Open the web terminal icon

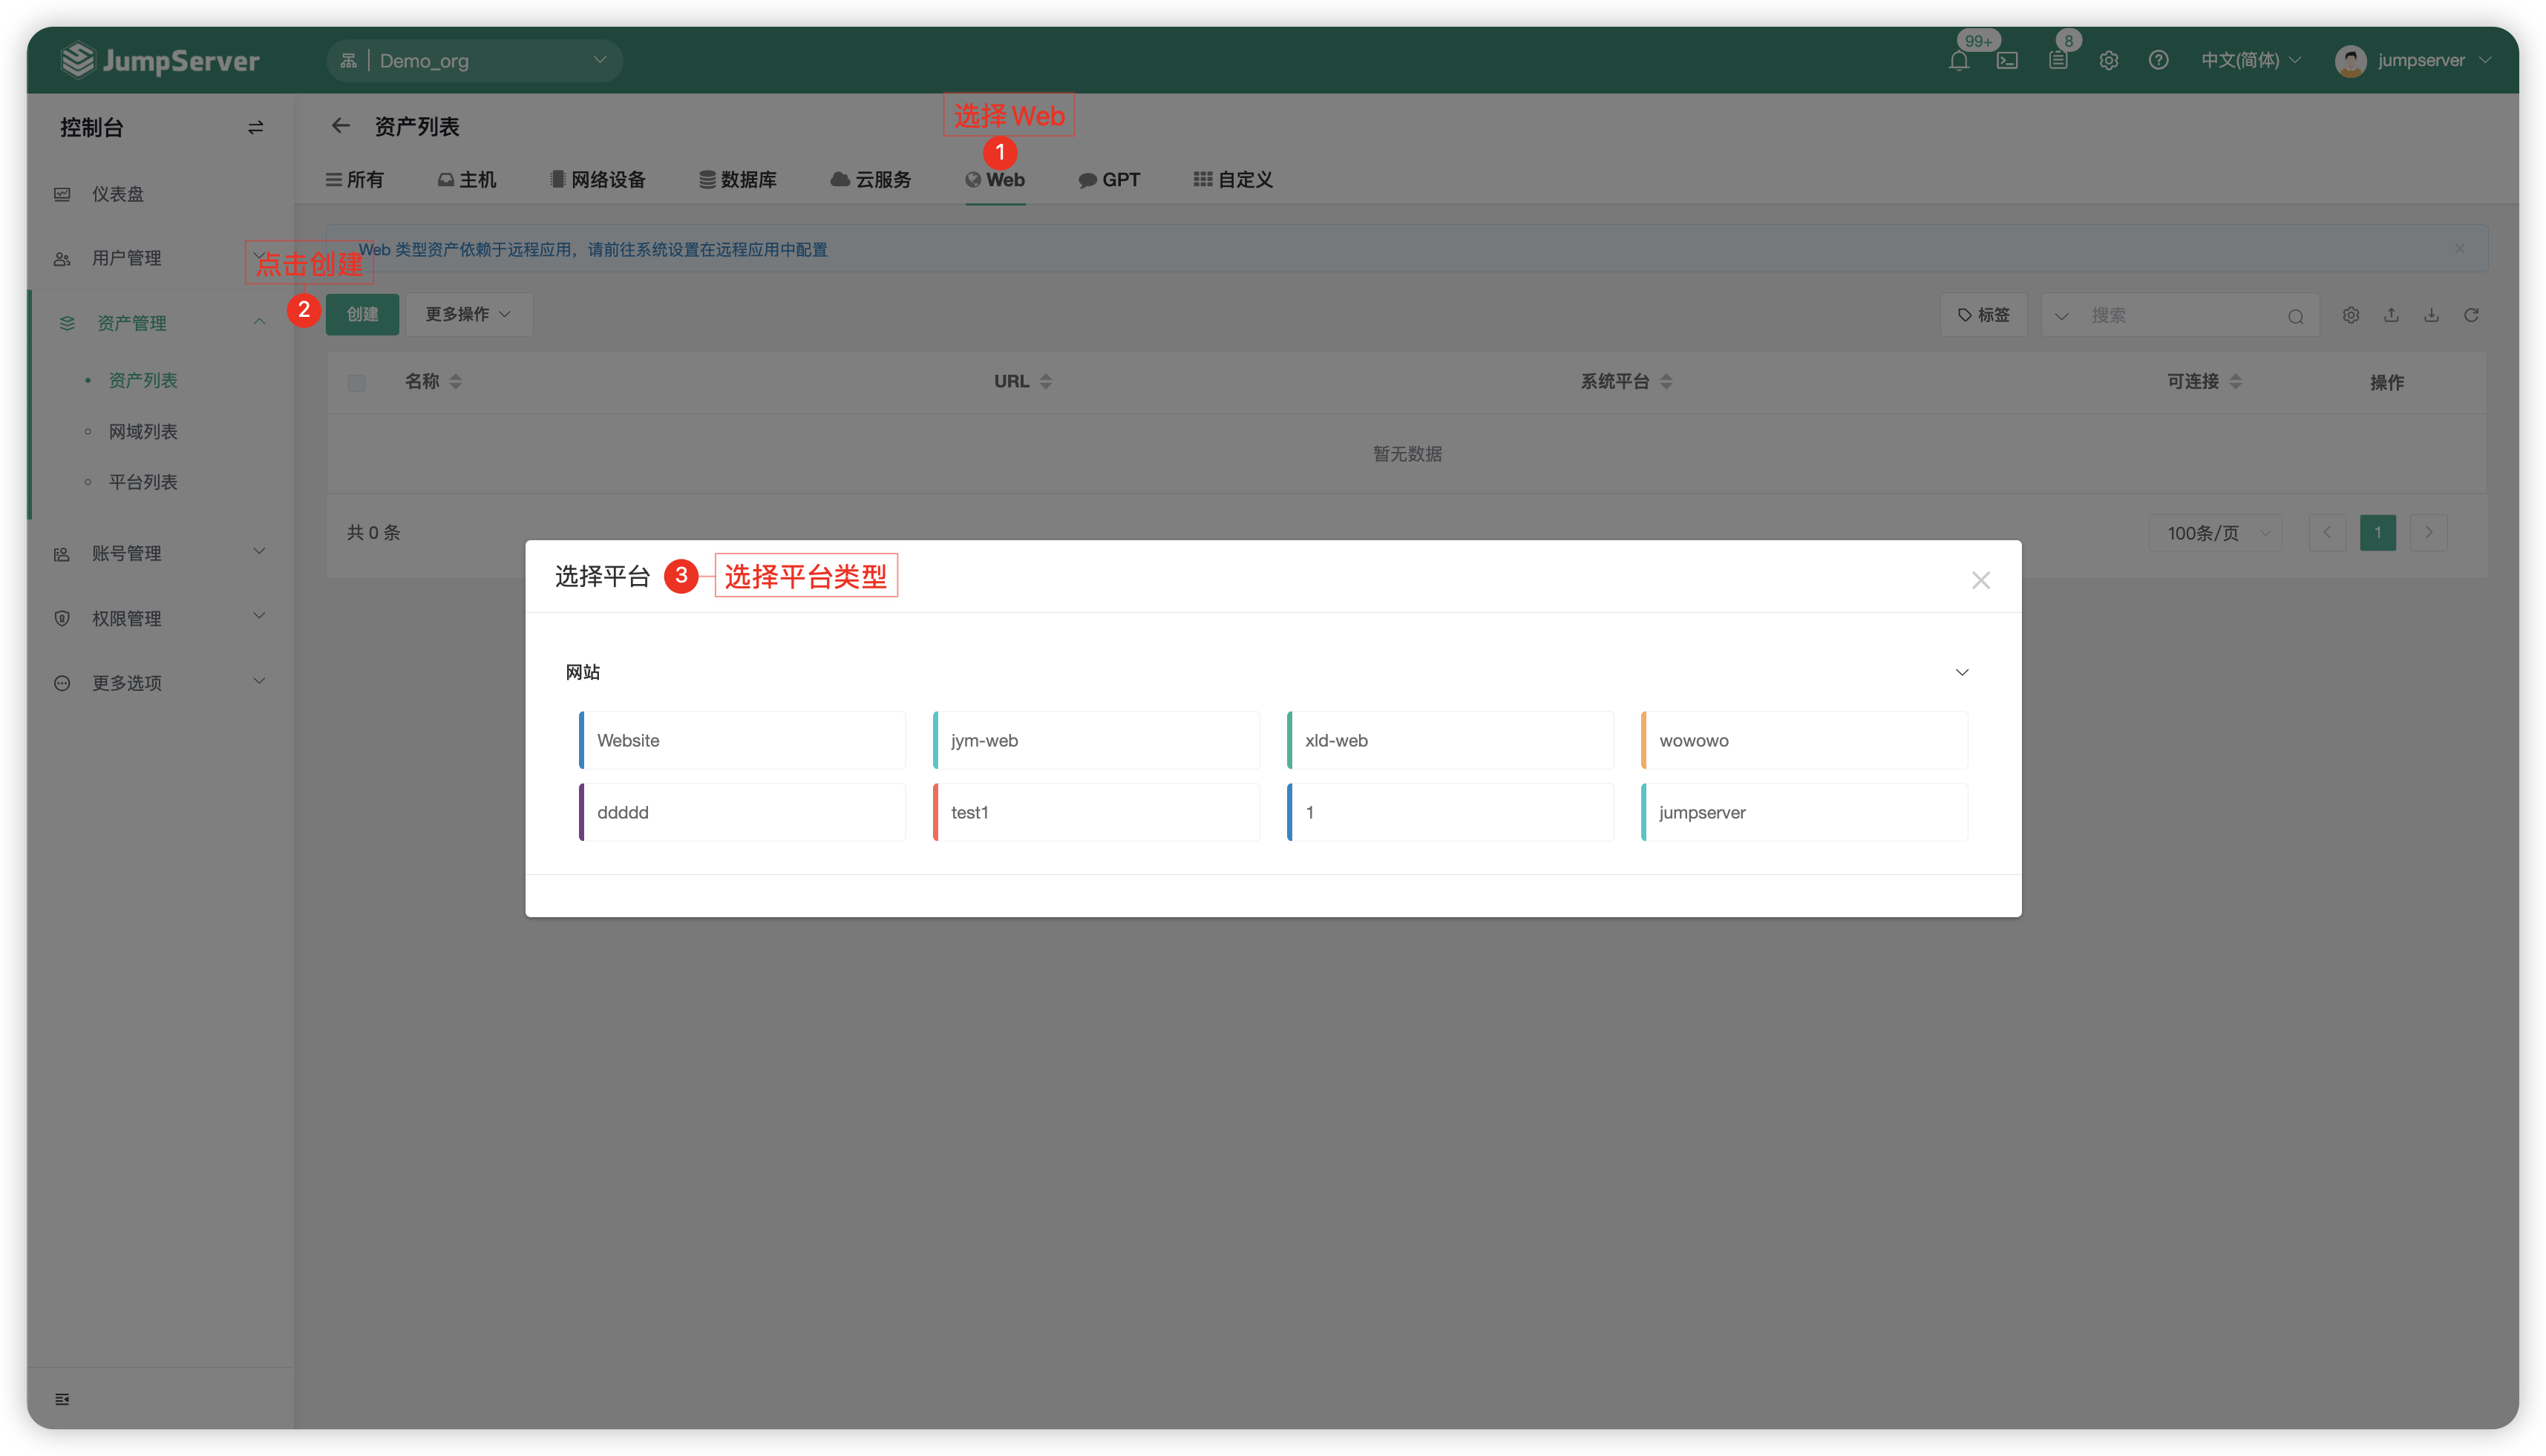coord(2007,61)
